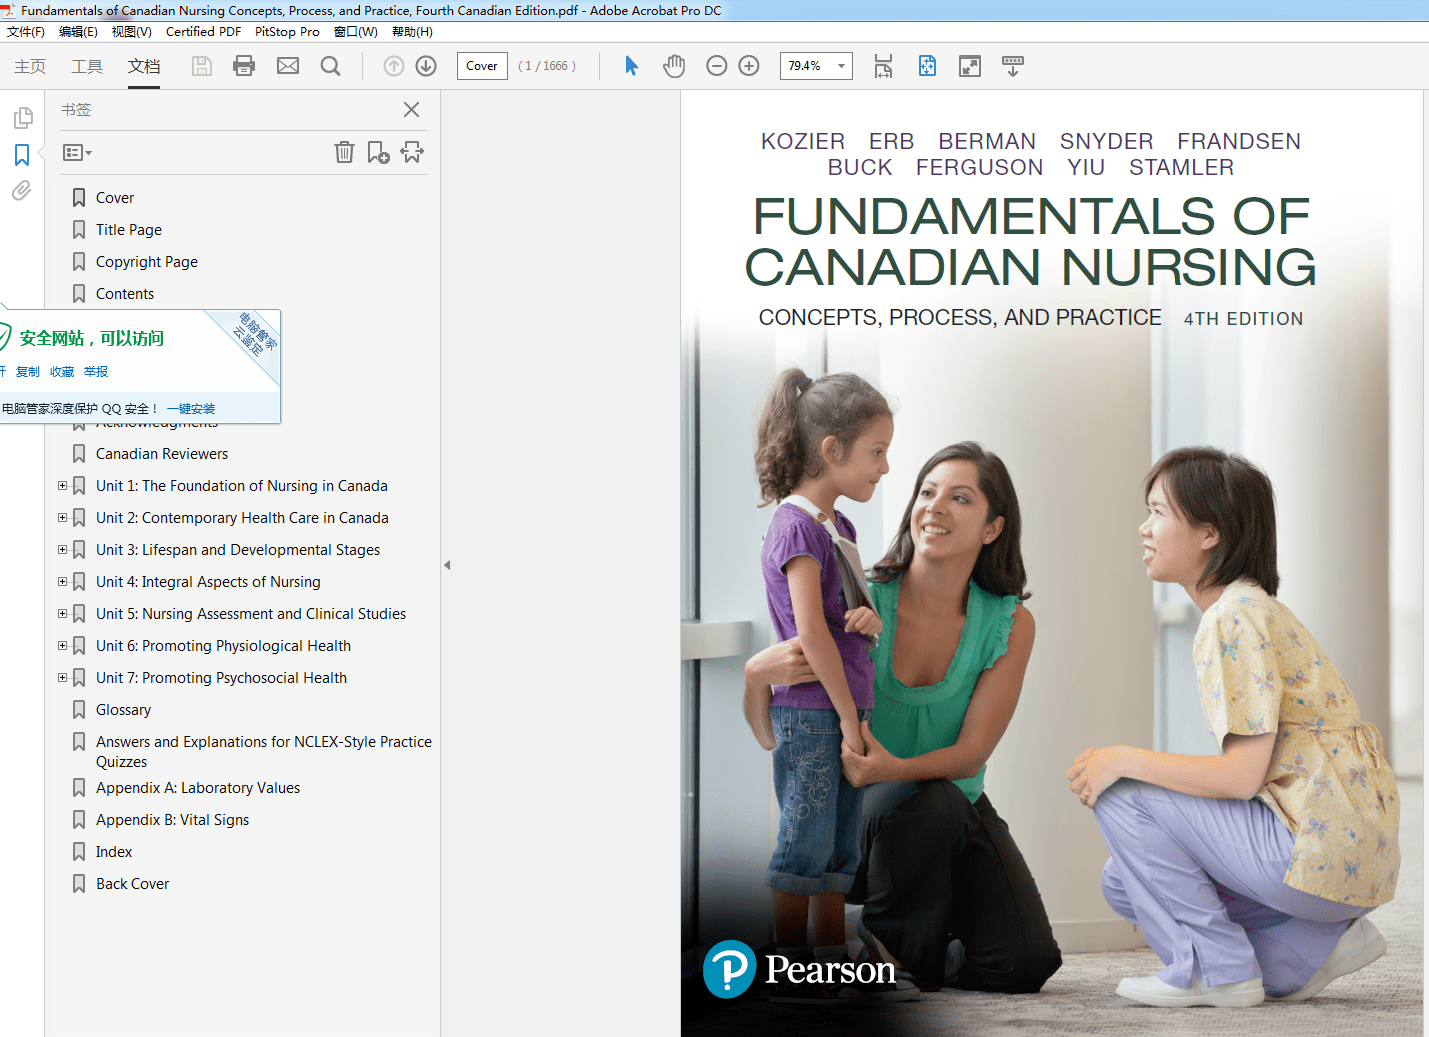Close the bookmarks panel
1429x1037 pixels.
(411, 110)
